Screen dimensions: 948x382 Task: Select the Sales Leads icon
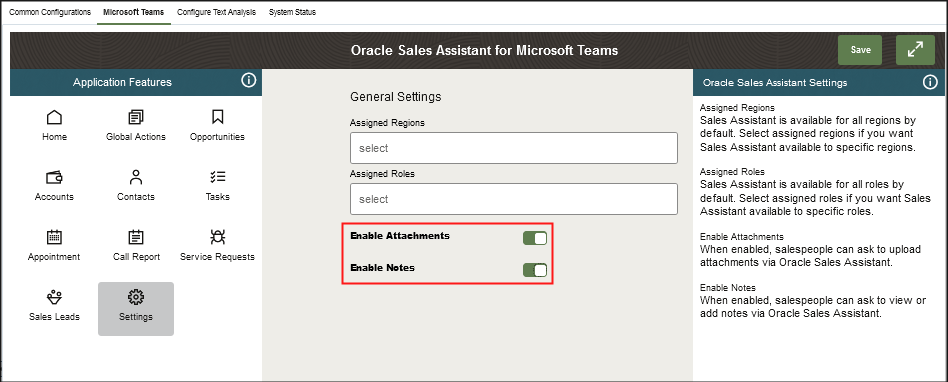click(x=54, y=297)
